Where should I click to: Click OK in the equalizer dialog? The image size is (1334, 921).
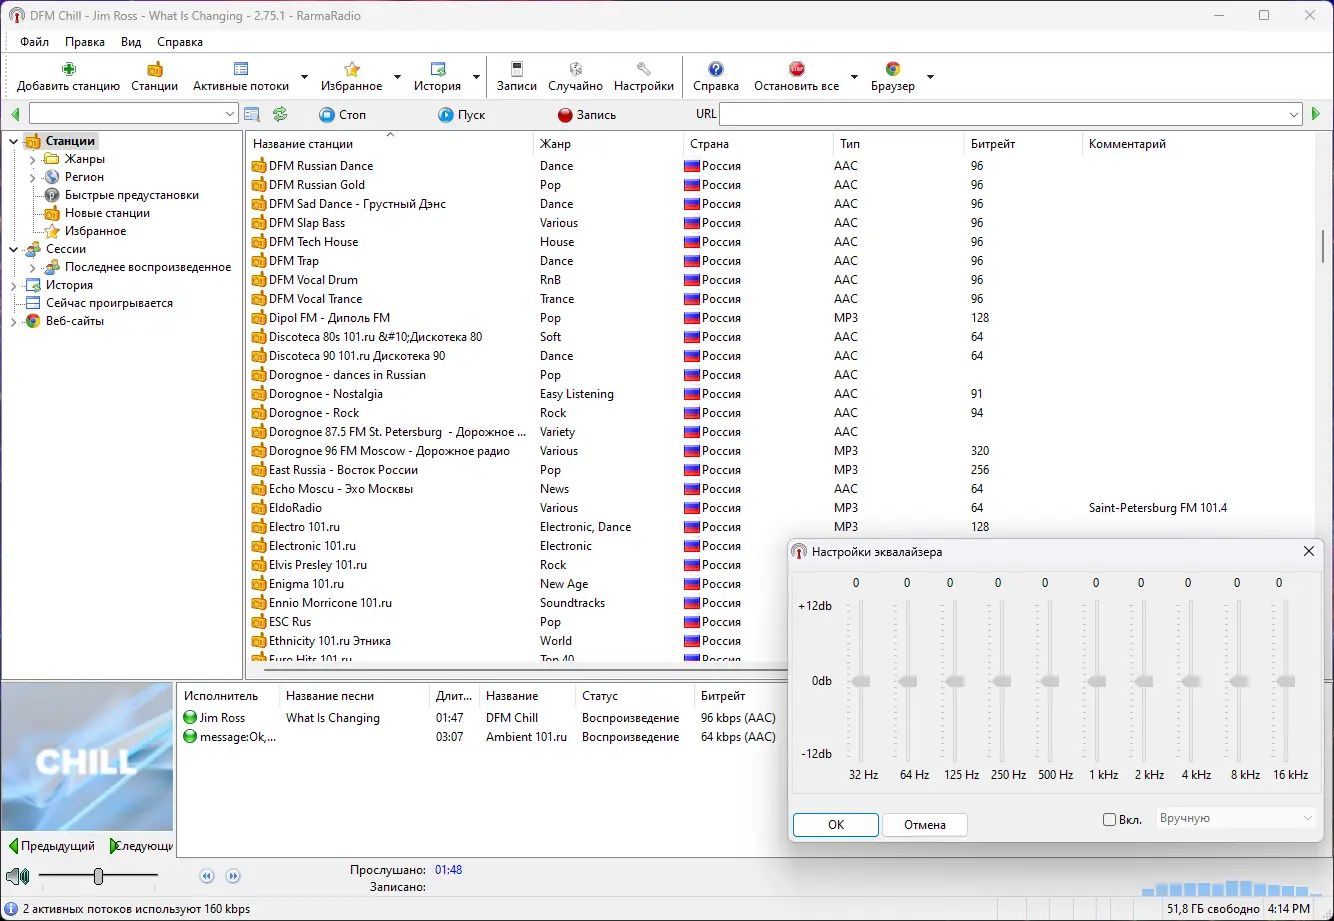tap(835, 825)
